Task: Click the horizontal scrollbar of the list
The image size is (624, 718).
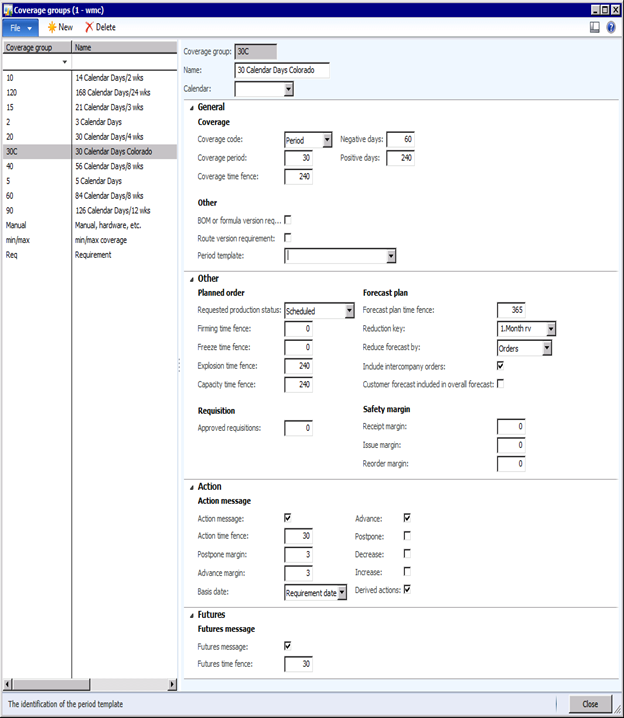Action: 88,684
